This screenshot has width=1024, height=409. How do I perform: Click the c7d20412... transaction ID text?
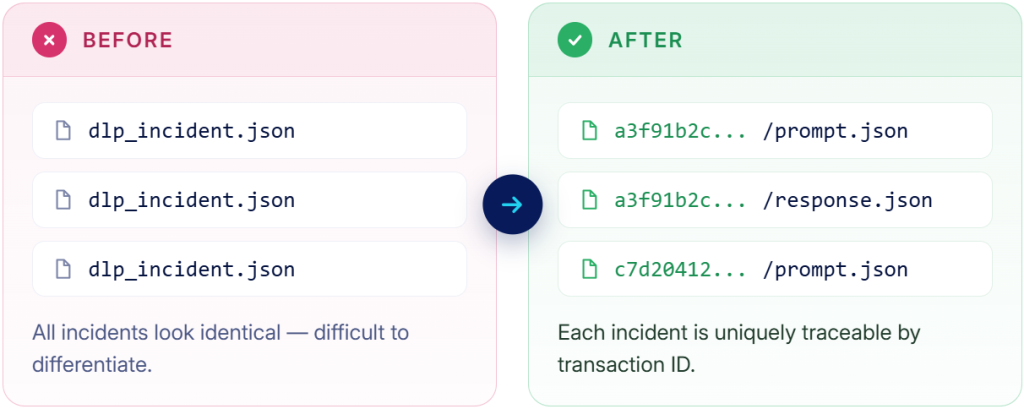(680, 269)
